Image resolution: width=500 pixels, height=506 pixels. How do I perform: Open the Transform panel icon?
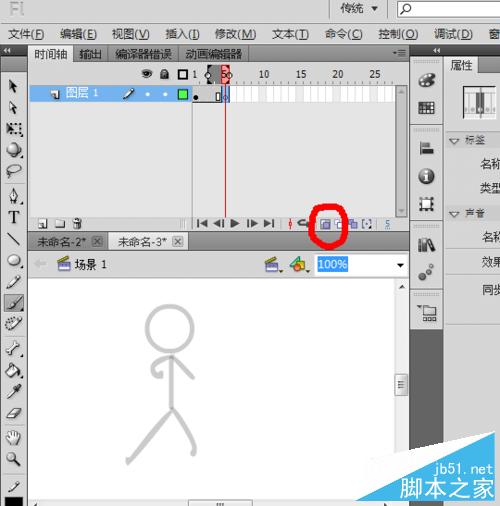(426, 204)
